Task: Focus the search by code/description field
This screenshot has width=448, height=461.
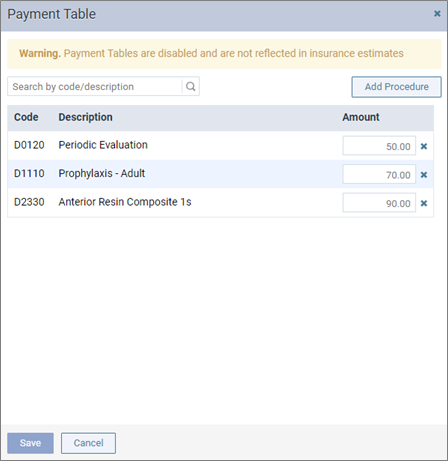Action: 95,87
